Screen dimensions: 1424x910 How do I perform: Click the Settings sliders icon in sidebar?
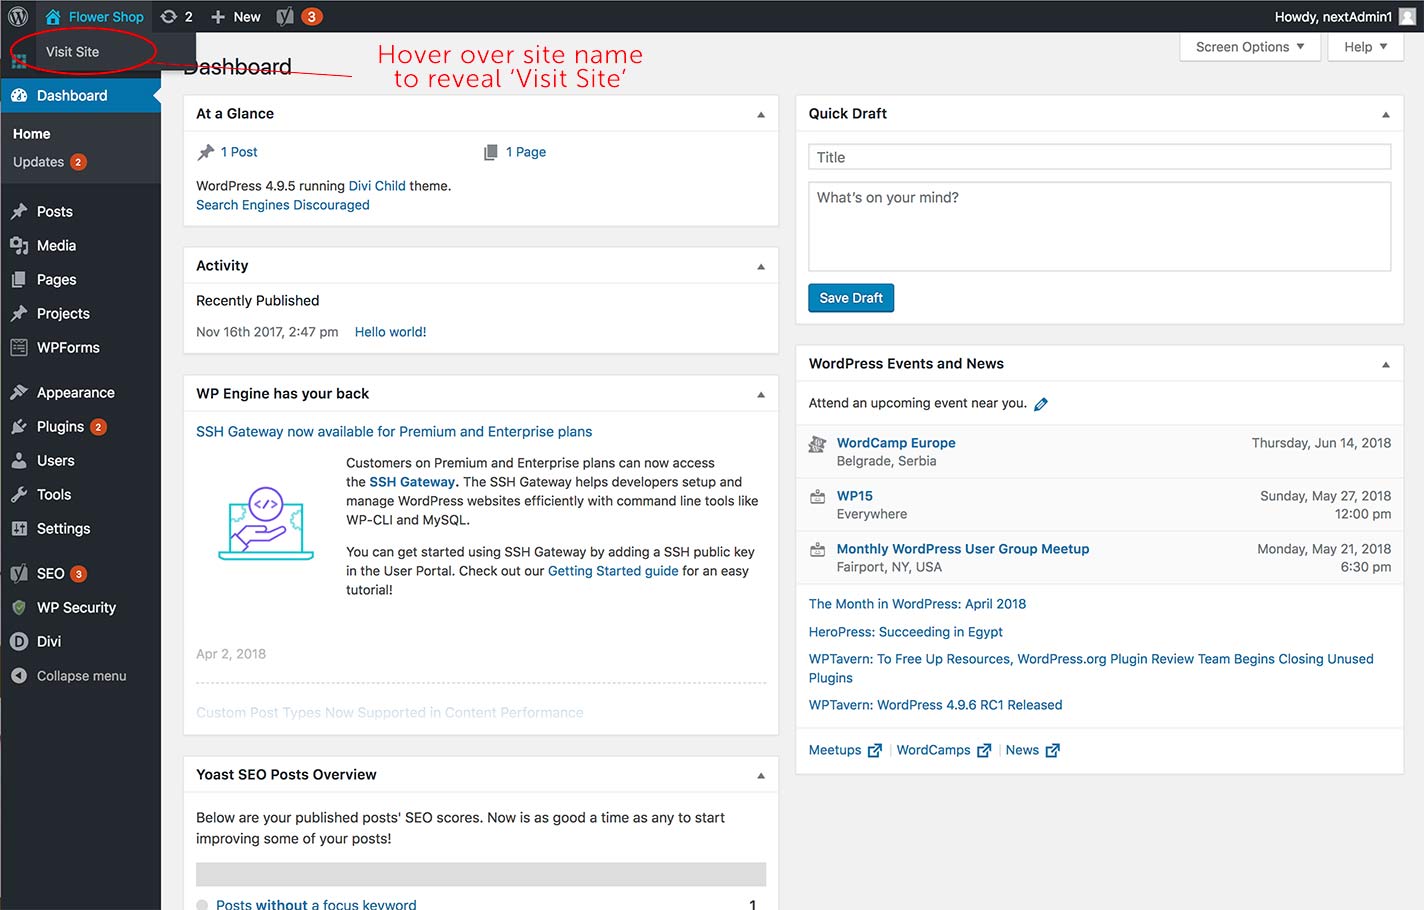(x=19, y=528)
